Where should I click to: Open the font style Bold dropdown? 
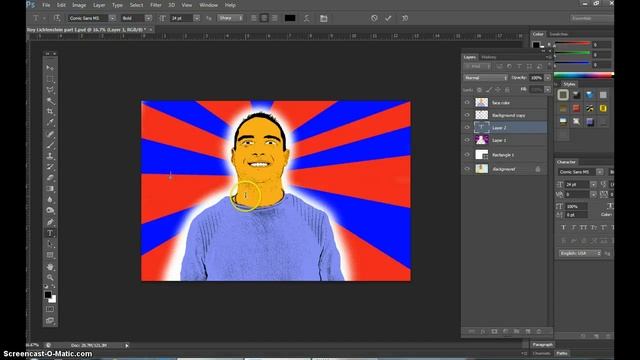click(148, 18)
